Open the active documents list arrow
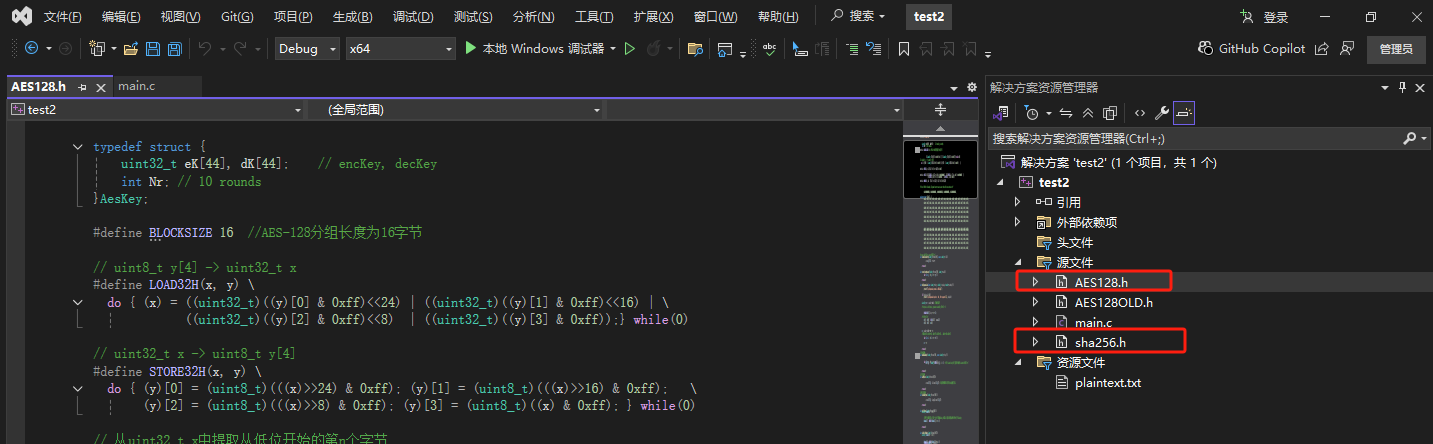Screen dimensions: 1433x444 955,87
